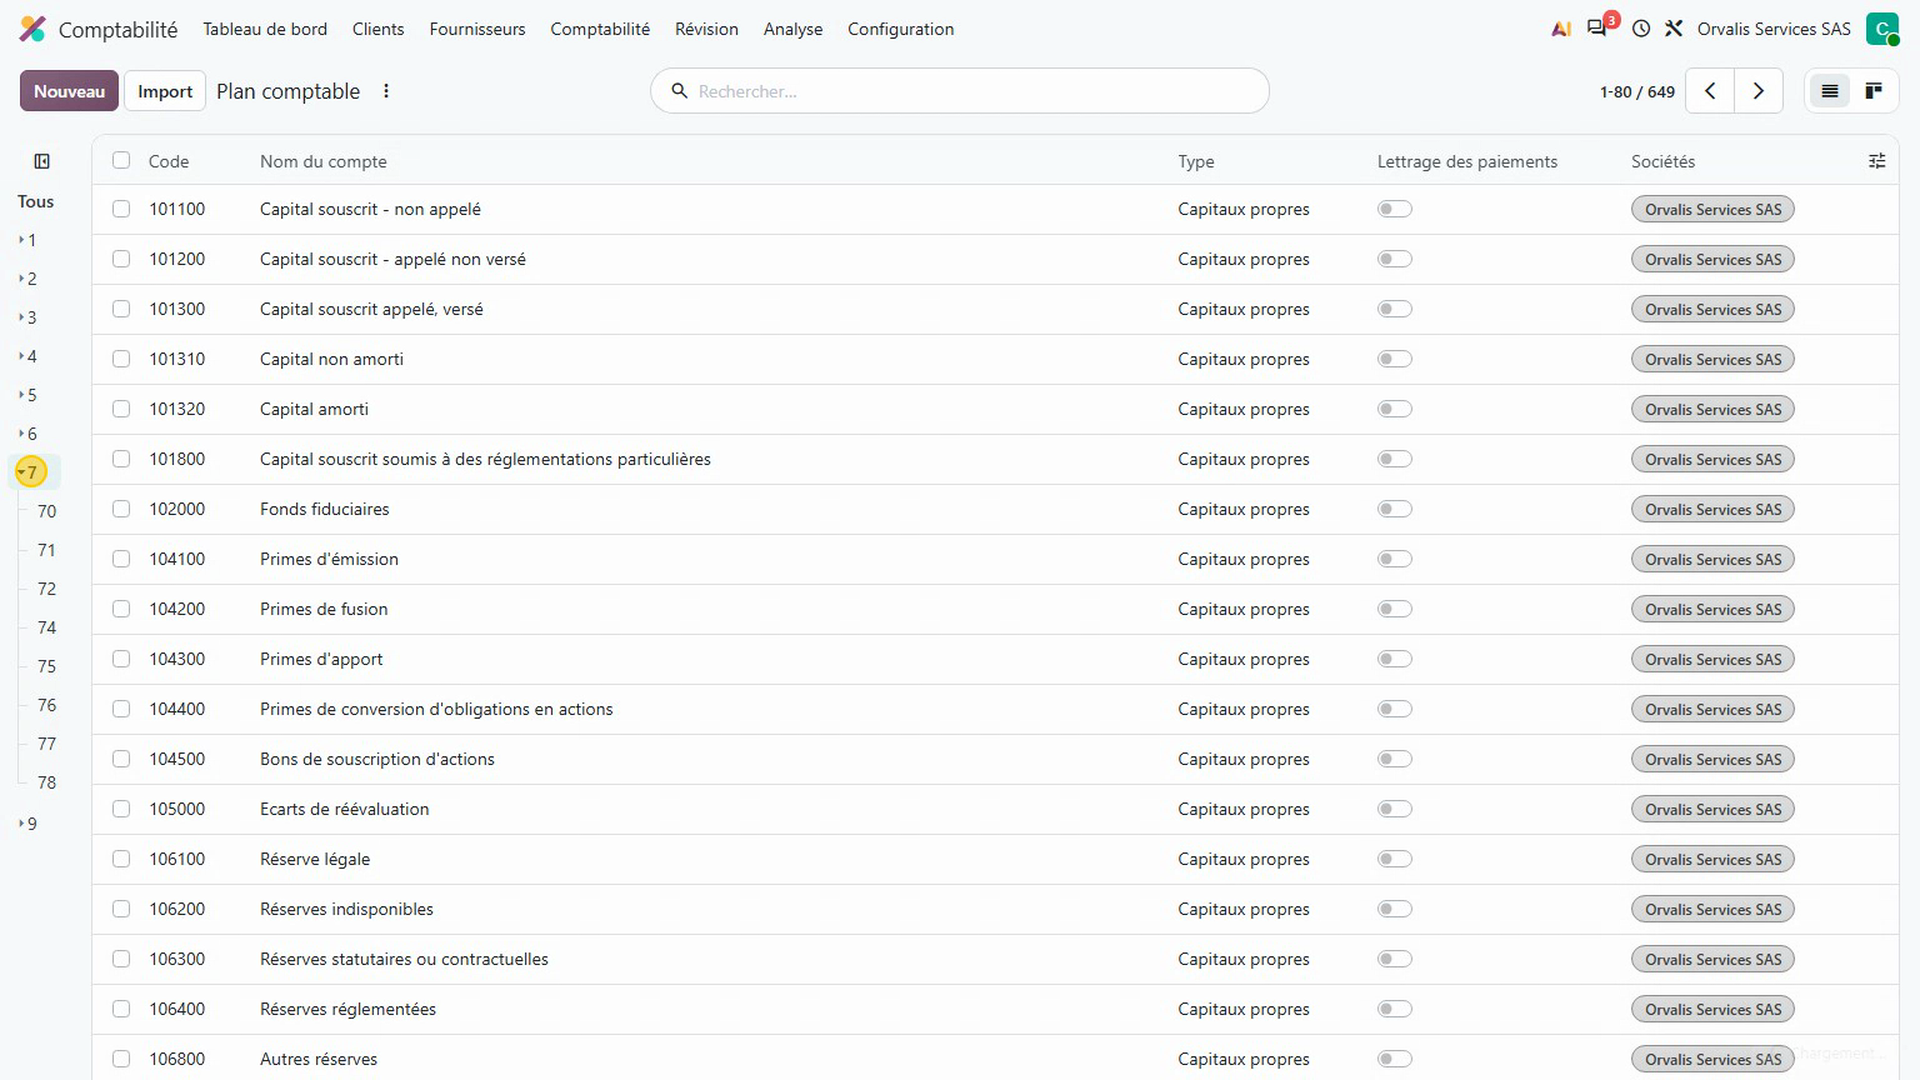The width and height of the screenshot is (1920, 1080).
Task: Open the Tableau de bord menu
Action: [x=265, y=29]
